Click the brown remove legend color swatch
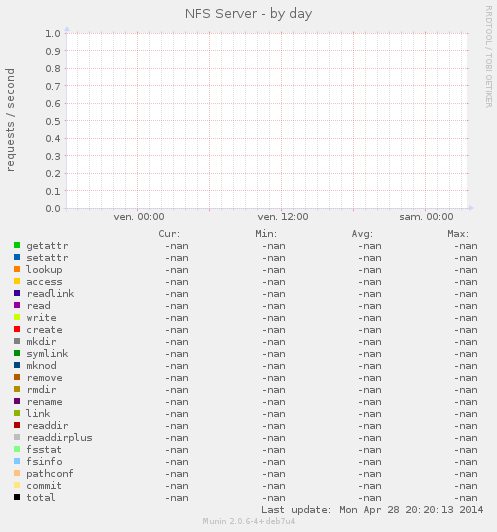497x532 pixels. pyautogui.click(x=17, y=377)
